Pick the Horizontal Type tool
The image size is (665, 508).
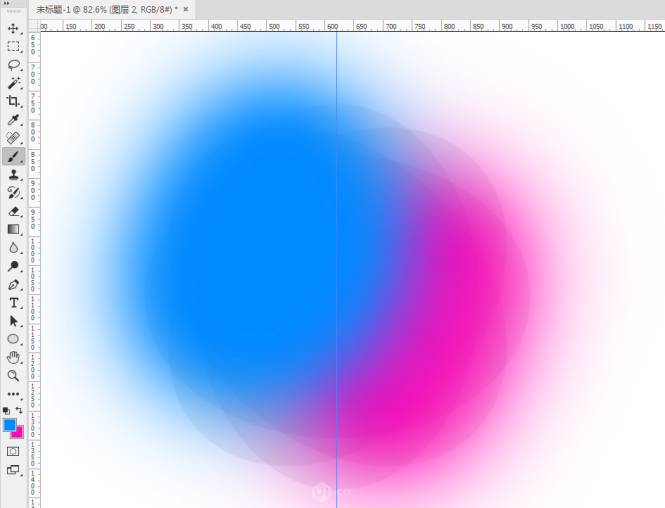[x=14, y=302]
